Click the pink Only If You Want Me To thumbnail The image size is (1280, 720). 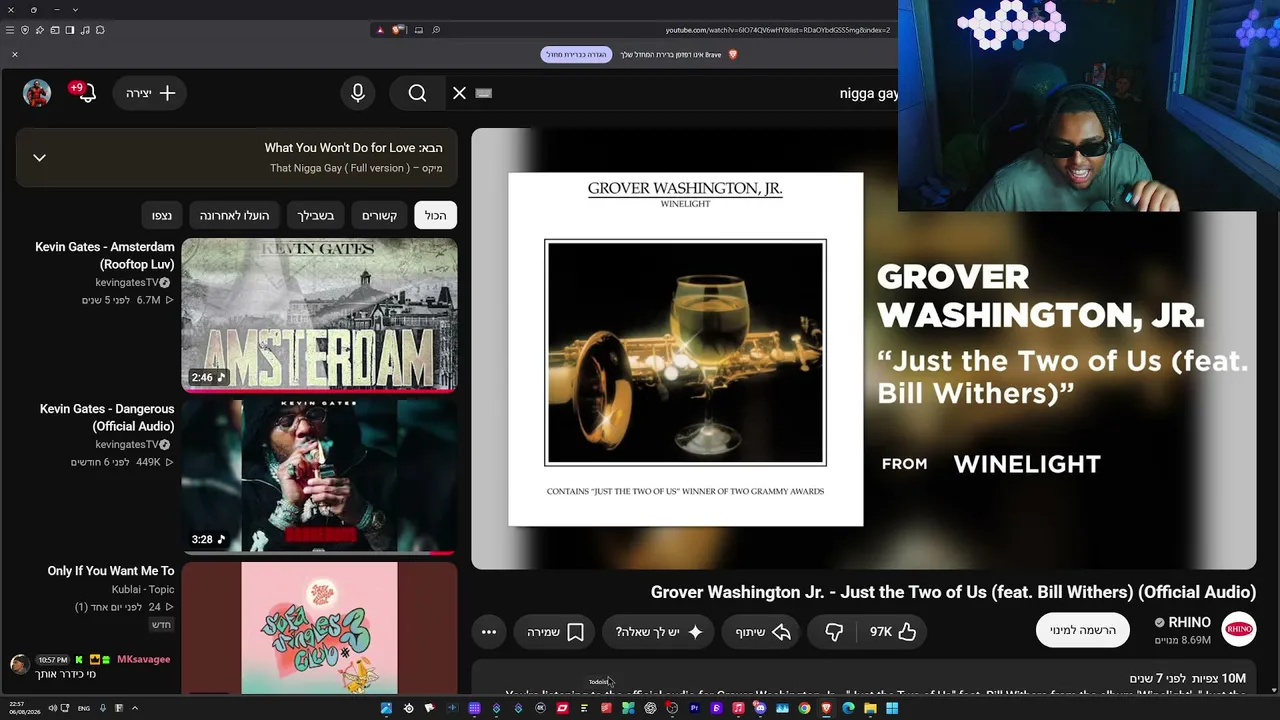(x=319, y=628)
